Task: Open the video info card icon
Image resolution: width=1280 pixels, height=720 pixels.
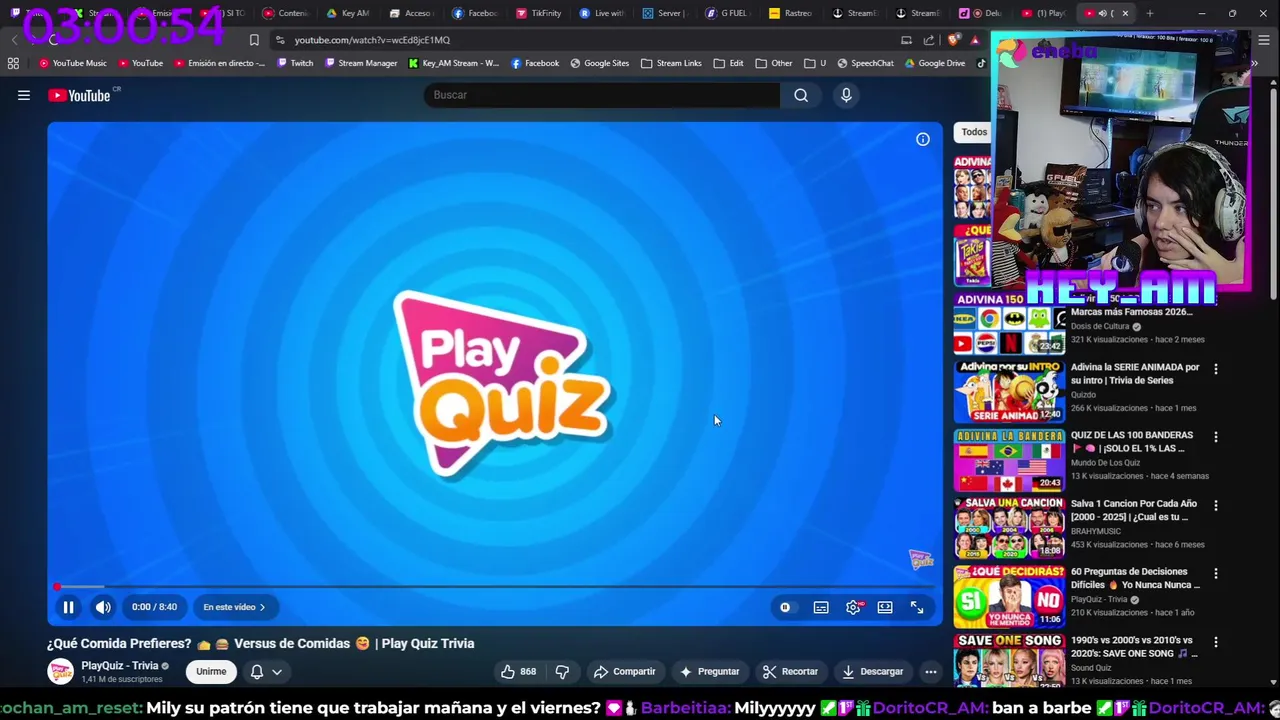Action: [923, 139]
